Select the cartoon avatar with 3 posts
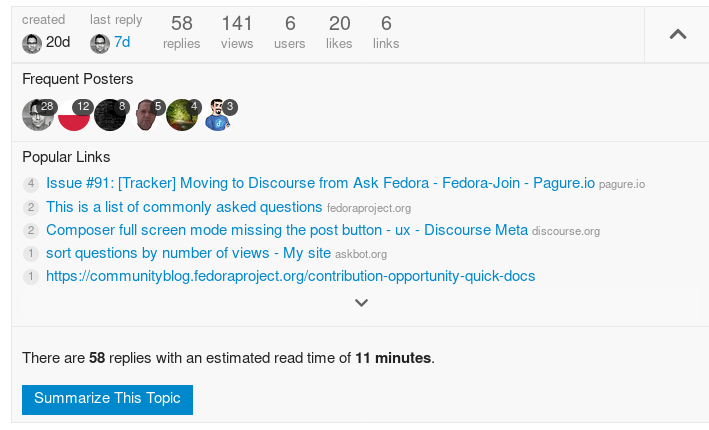This screenshot has width=709, height=430. point(219,116)
